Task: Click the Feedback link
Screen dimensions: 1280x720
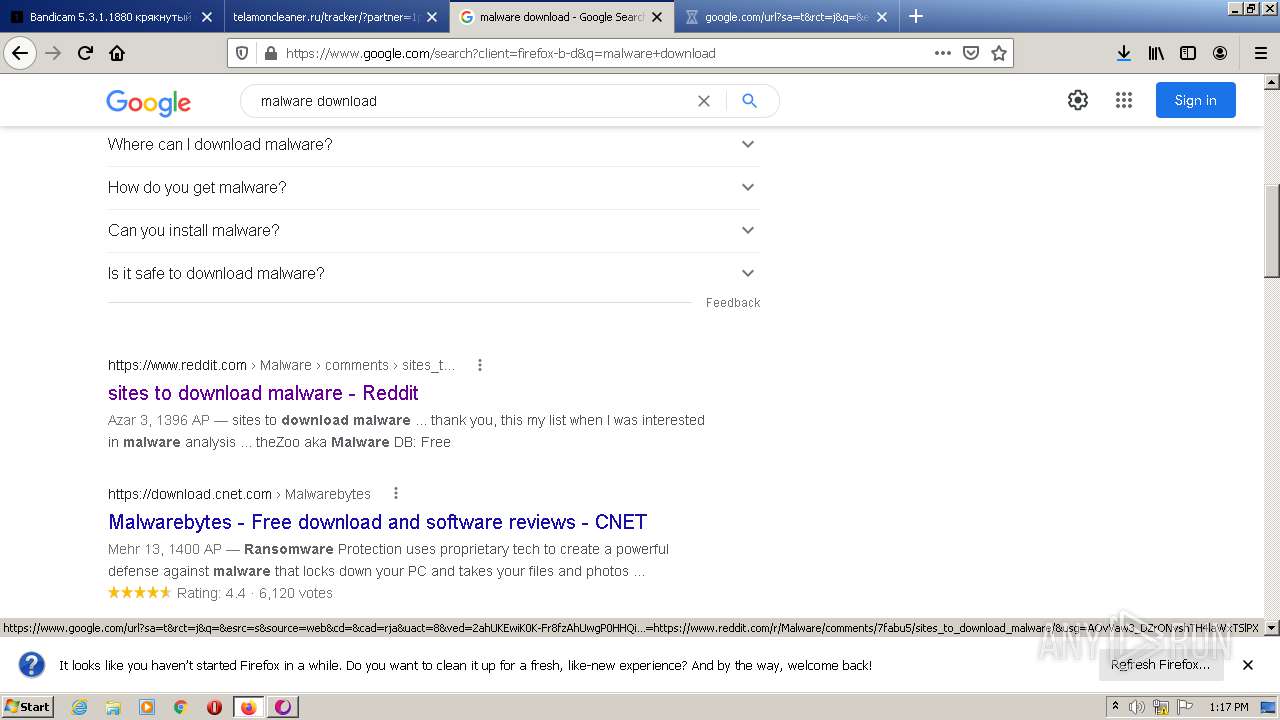Action: point(733,303)
